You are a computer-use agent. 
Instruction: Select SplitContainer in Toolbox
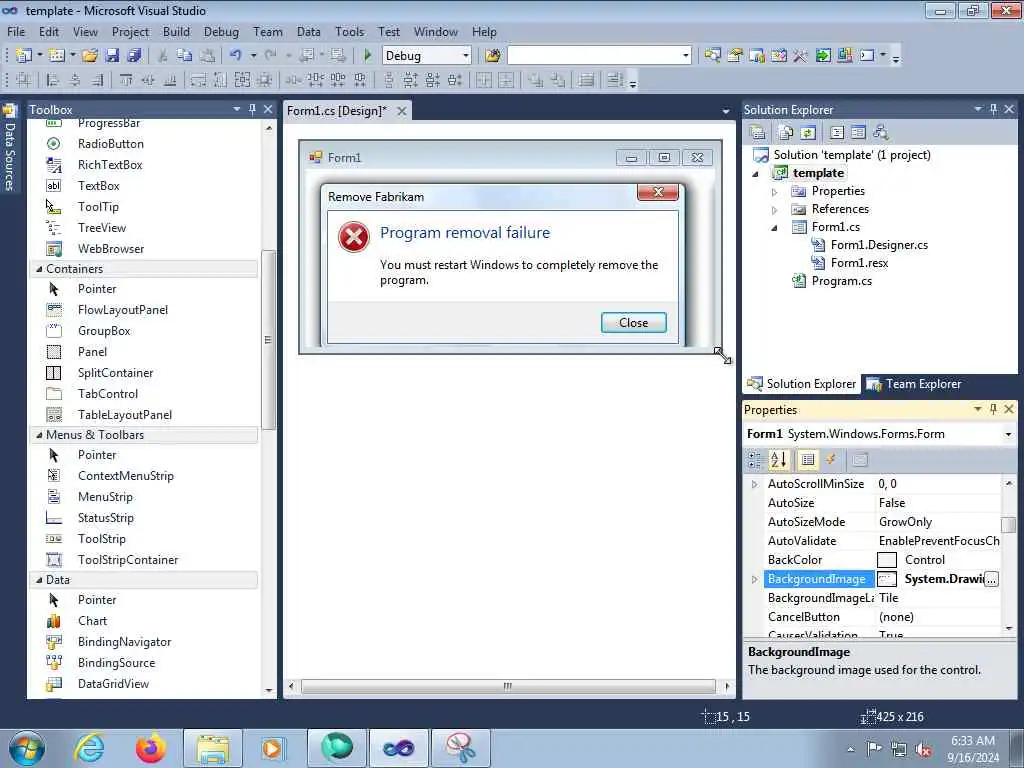coord(116,372)
